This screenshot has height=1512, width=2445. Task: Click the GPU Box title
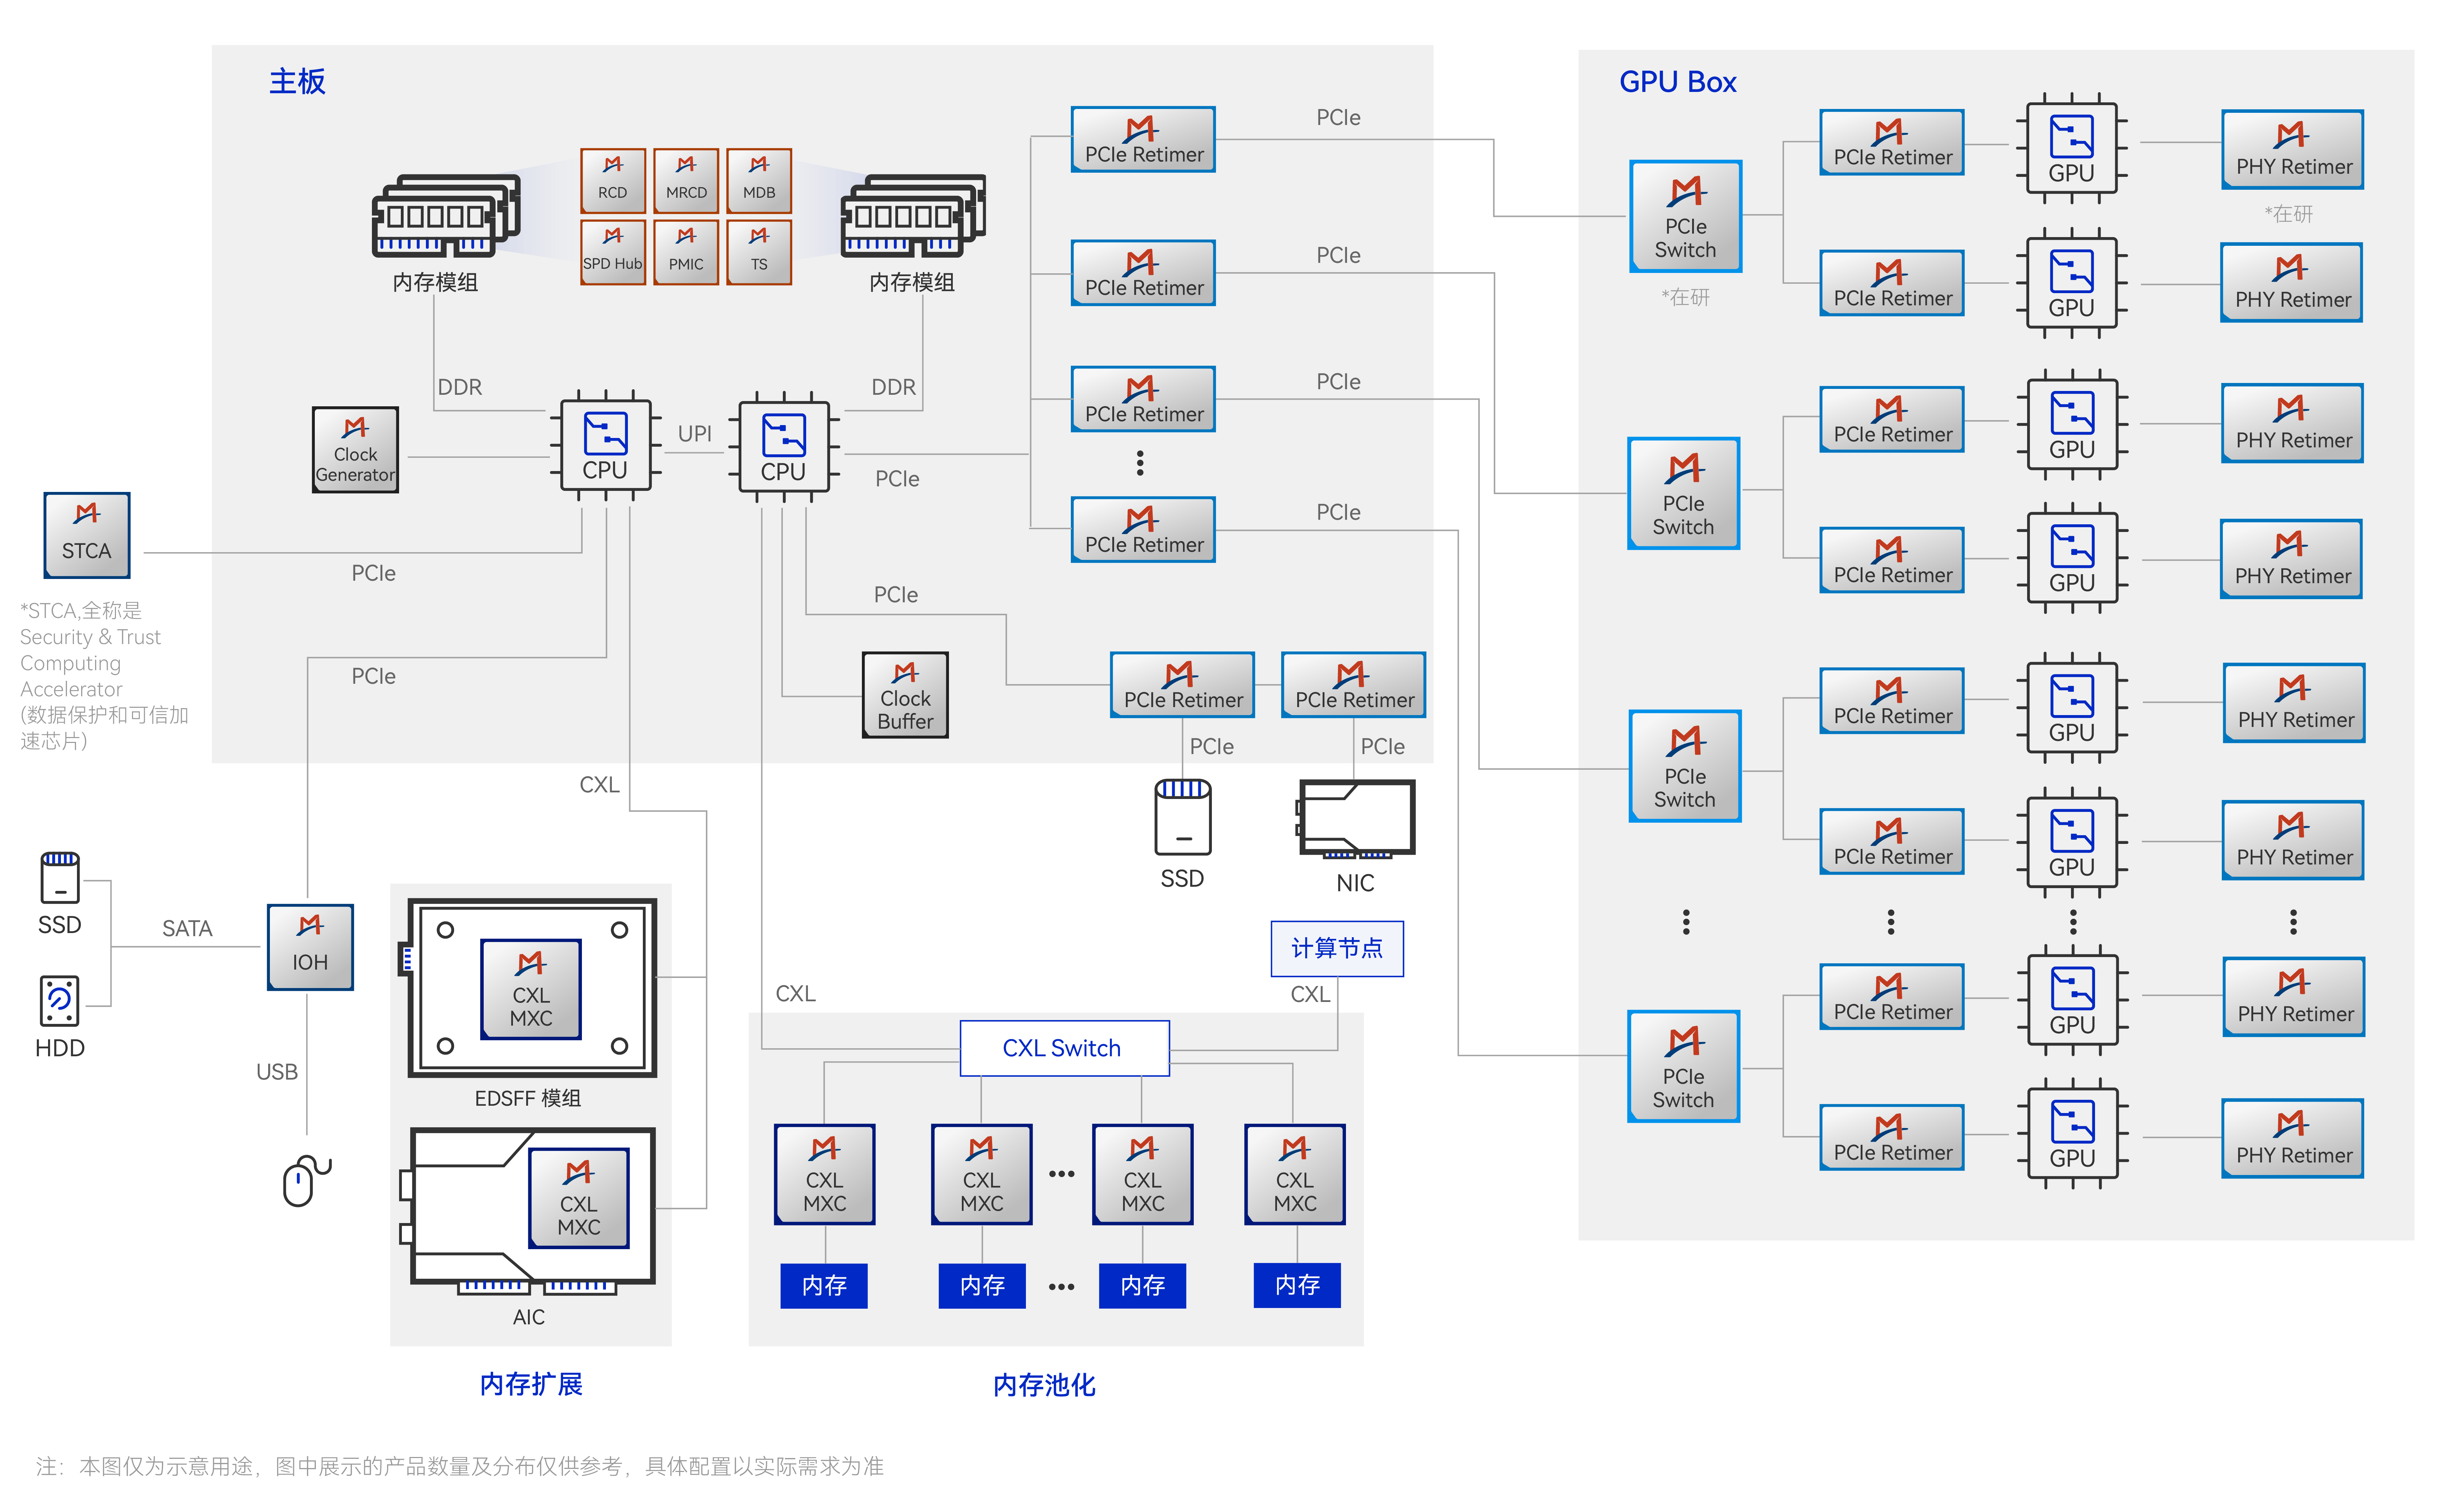click(x=1678, y=82)
